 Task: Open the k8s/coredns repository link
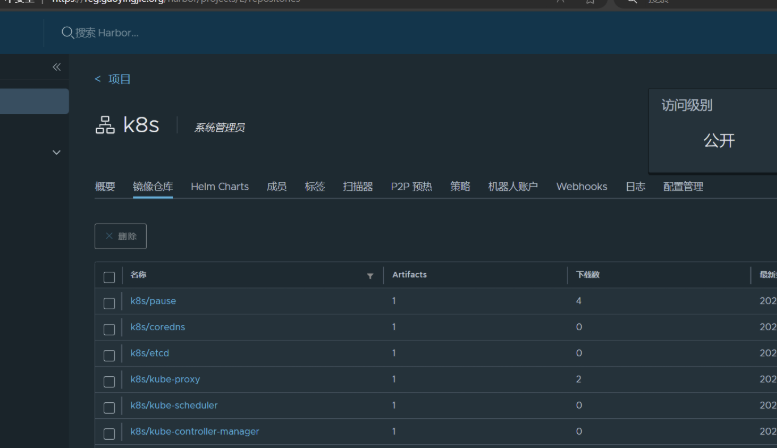point(158,327)
